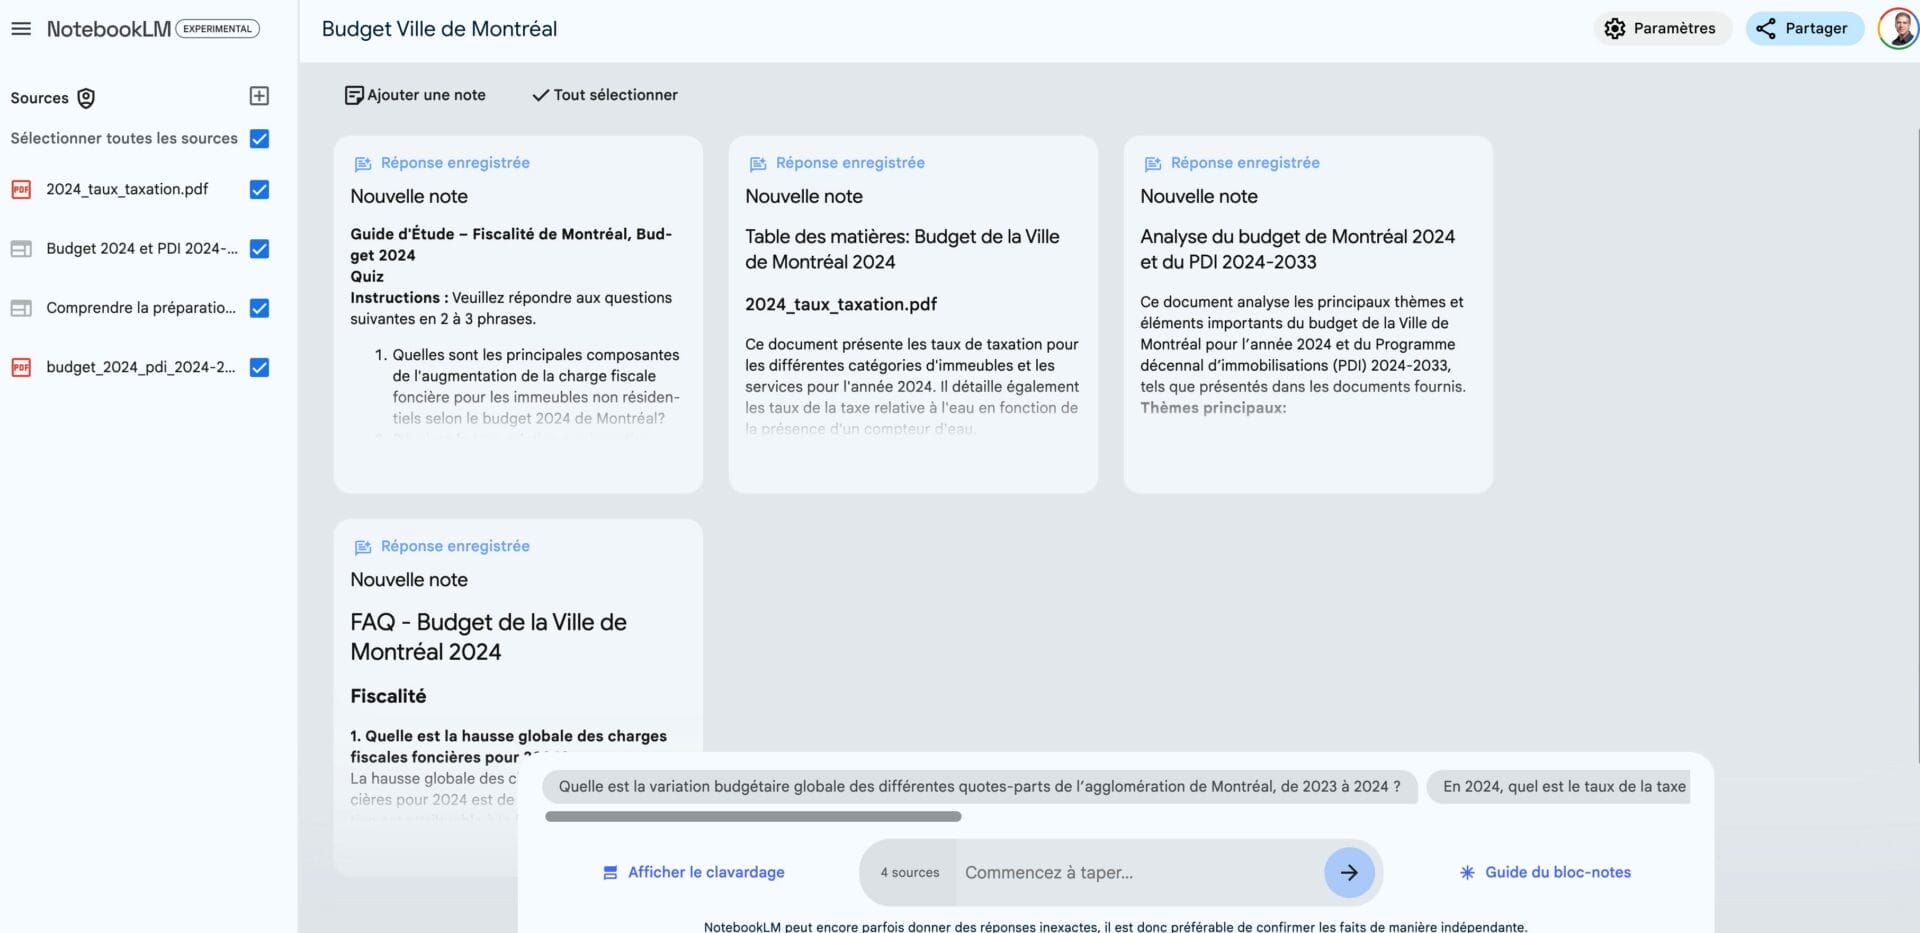Viewport: 1920px width, 933px height.
Task: Open the hamburger main menu
Action: click(21, 29)
